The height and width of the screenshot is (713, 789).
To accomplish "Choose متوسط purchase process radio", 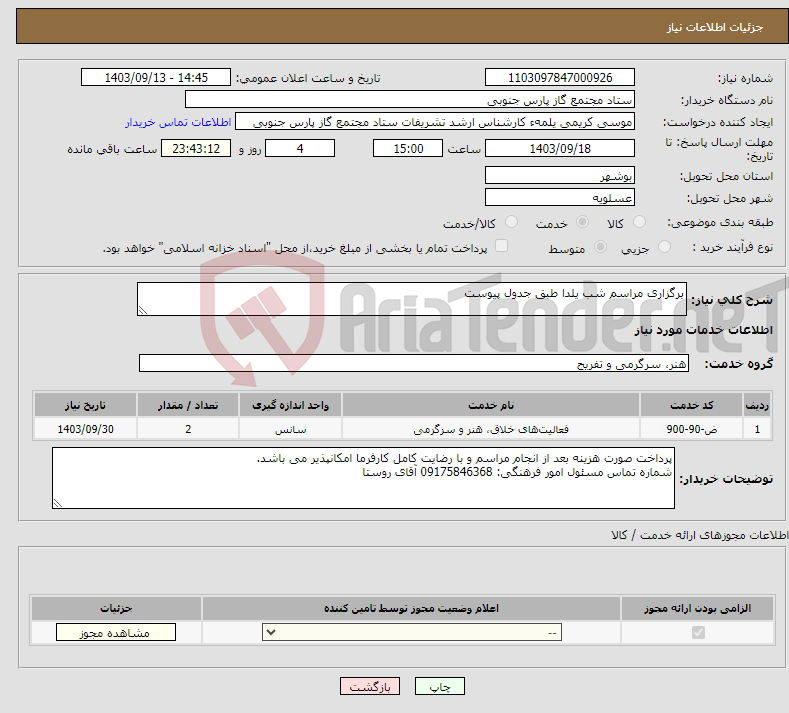I will pos(600,247).
